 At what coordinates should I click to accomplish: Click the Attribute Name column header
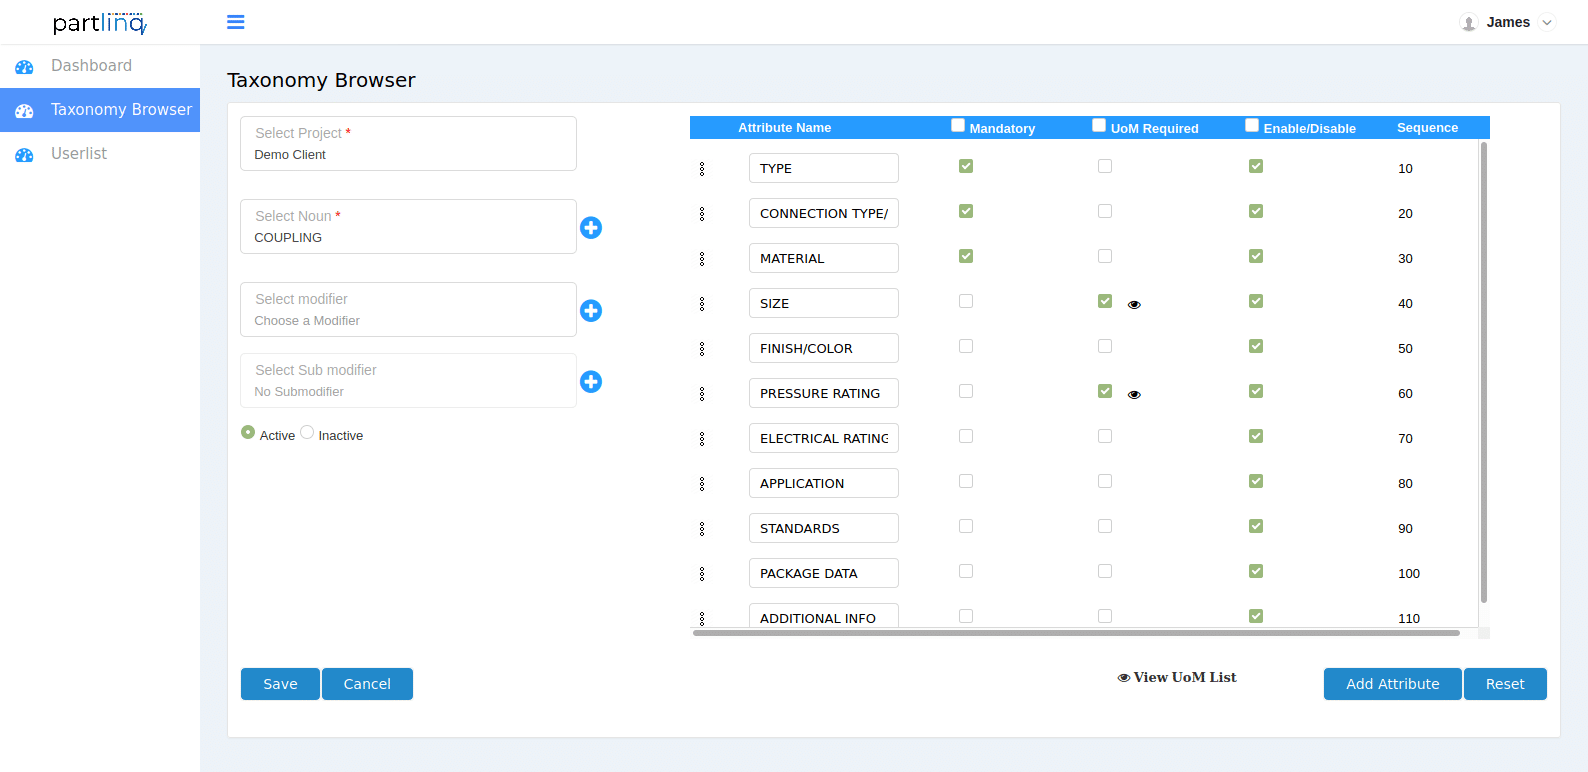[x=785, y=128]
